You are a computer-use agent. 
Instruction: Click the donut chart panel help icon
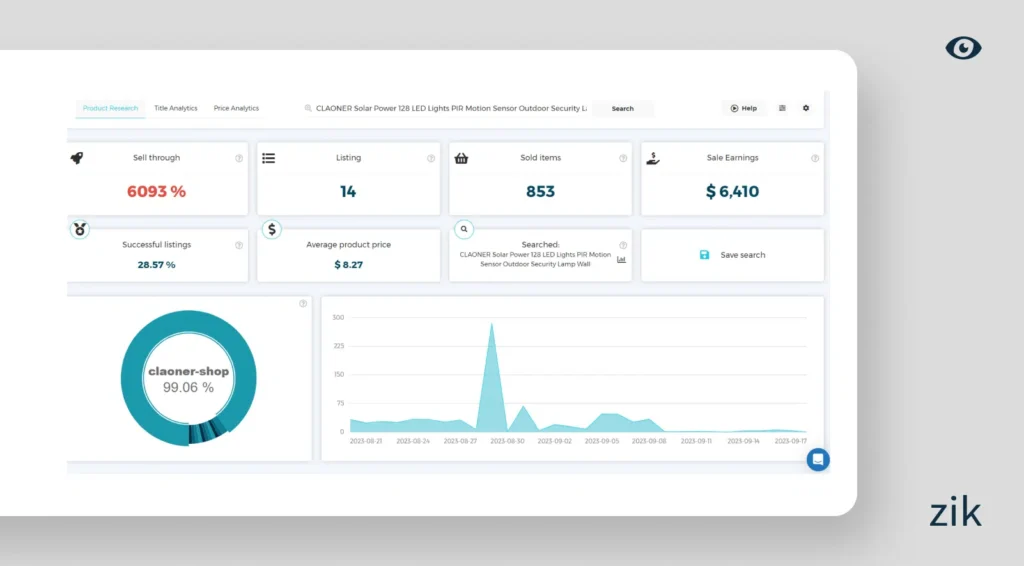click(303, 304)
